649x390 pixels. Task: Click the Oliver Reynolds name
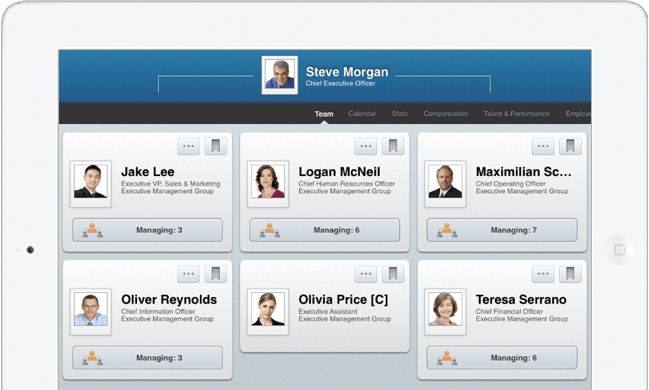169,300
